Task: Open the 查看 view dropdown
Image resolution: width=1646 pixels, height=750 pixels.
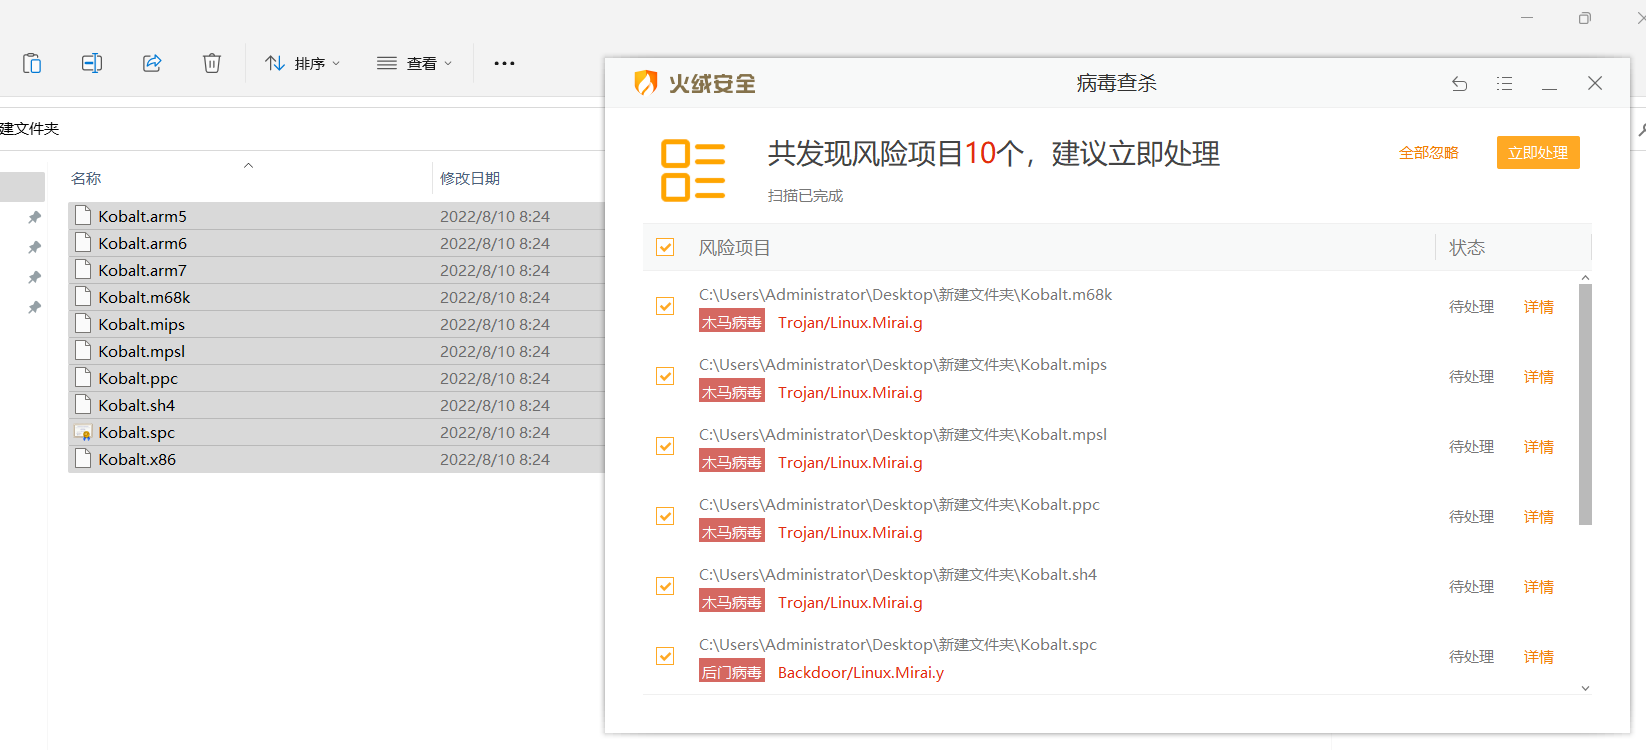Action: click(414, 63)
